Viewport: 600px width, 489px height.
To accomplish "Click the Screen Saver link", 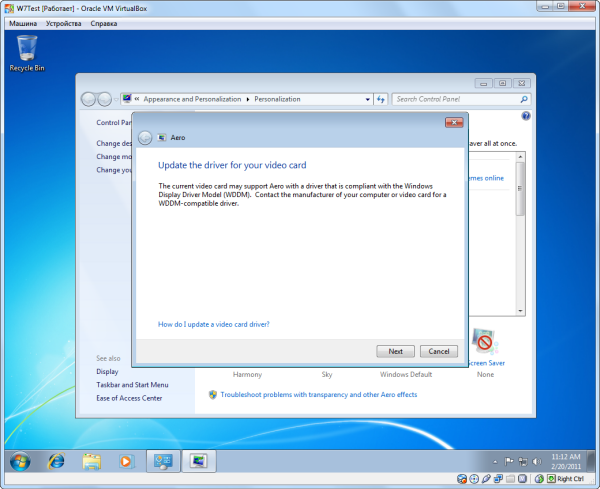I will (x=486, y=363).
